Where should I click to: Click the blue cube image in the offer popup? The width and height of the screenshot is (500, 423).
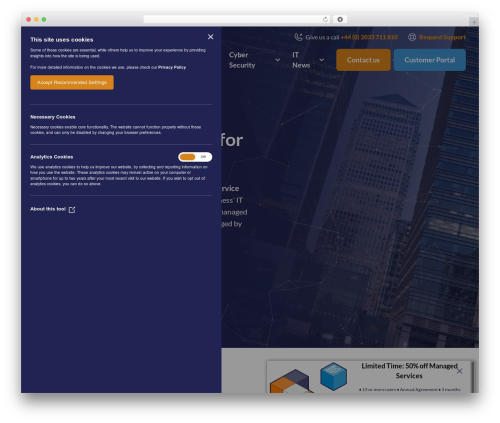coord(333,376)
